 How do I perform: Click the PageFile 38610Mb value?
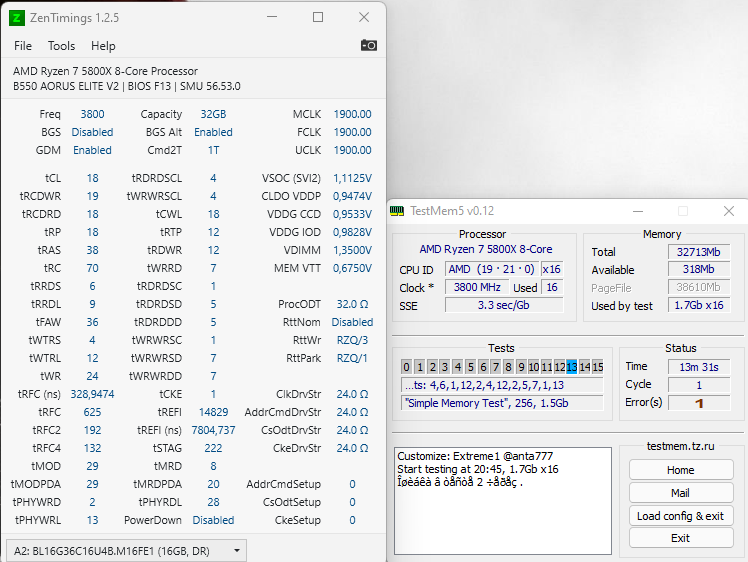tap(699, 287)
